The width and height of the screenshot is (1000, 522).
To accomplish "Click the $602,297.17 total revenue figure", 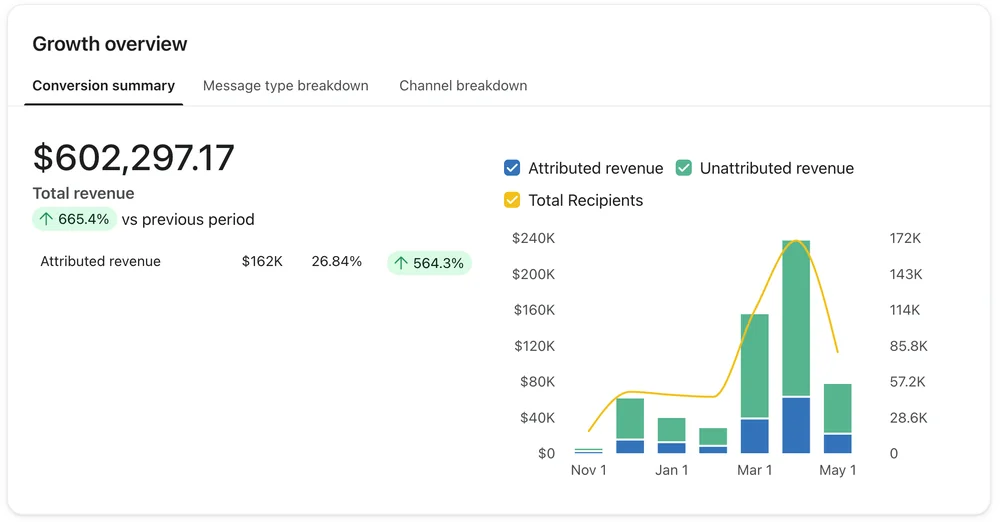I will pyautogui.click(x=133, y=158).
